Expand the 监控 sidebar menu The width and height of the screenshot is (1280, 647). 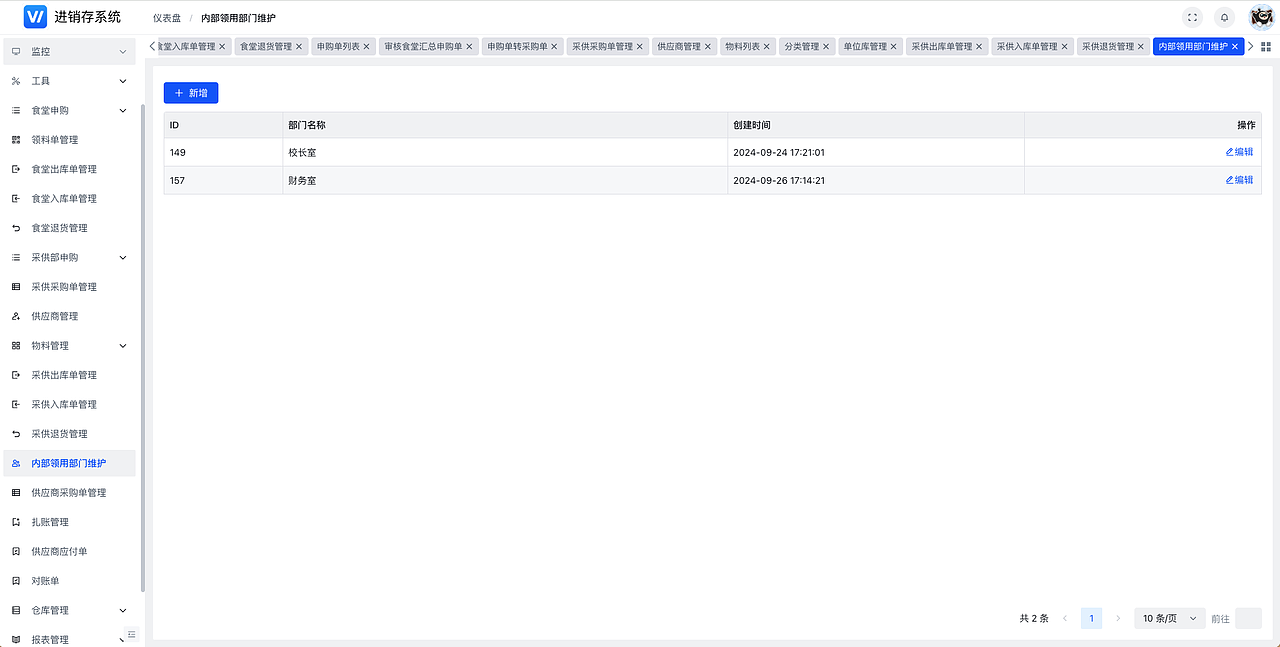68,51
